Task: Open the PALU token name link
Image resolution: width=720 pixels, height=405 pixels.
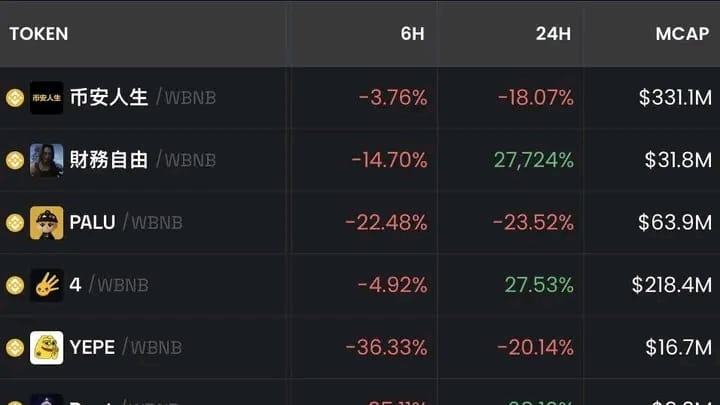Action: click(92, 222)
